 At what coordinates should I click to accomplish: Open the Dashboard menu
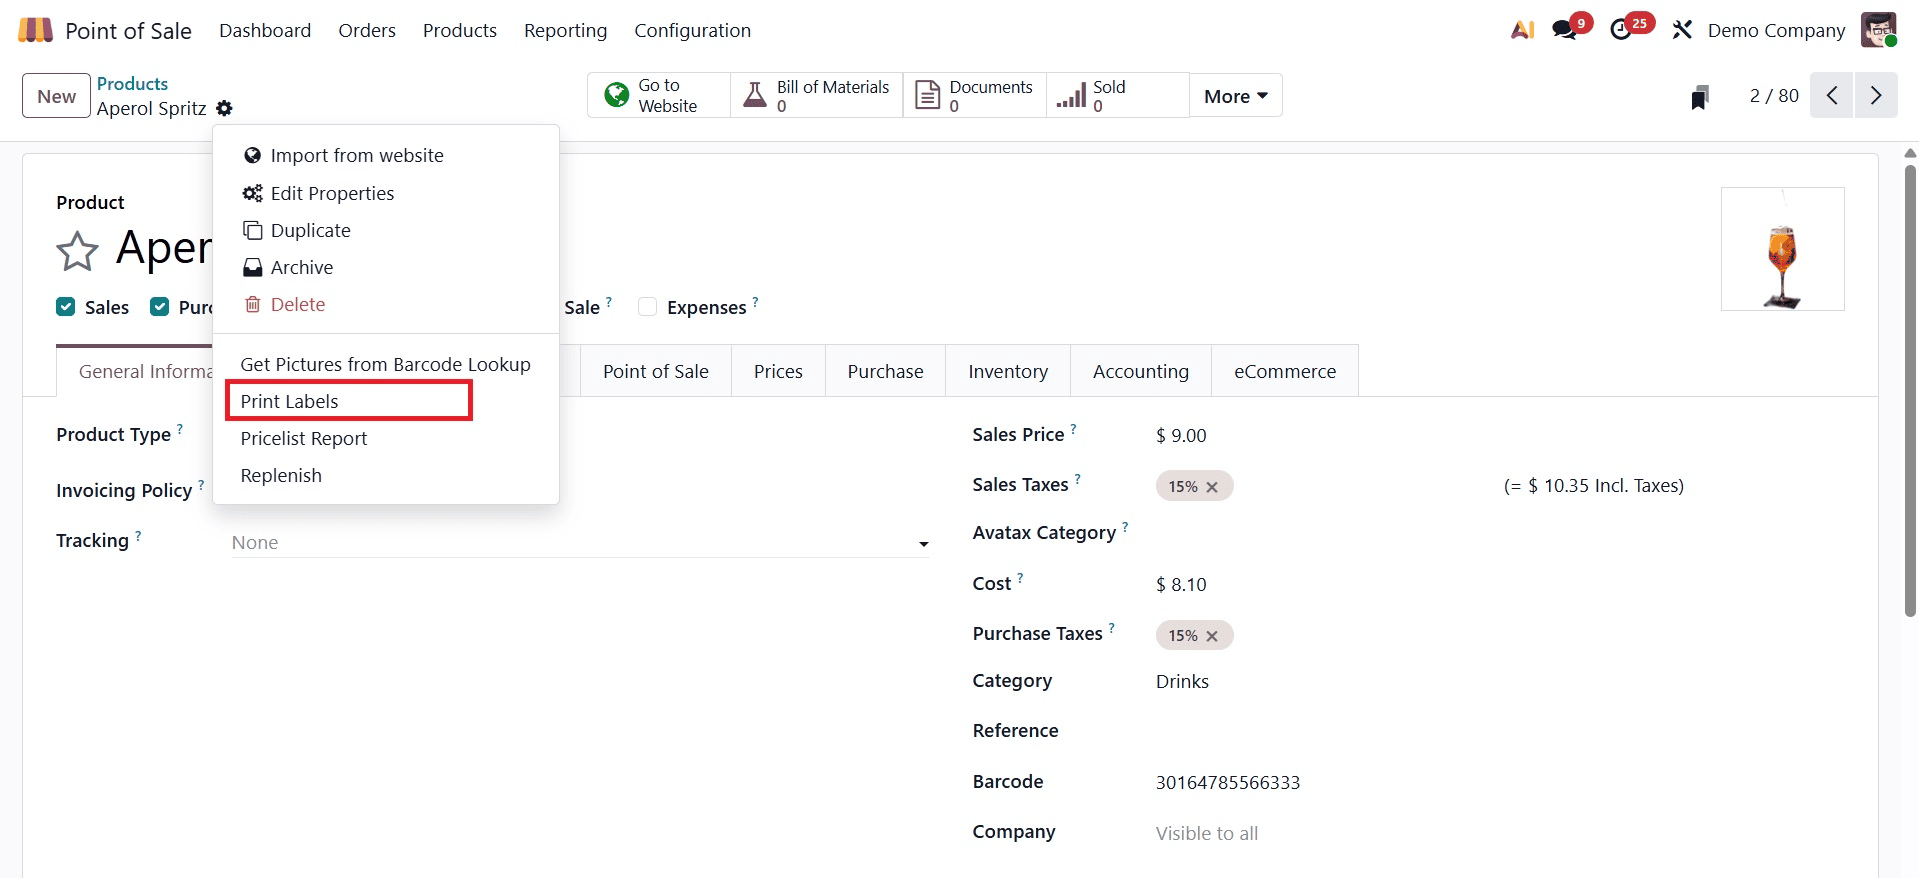click(x=265, y=30)
